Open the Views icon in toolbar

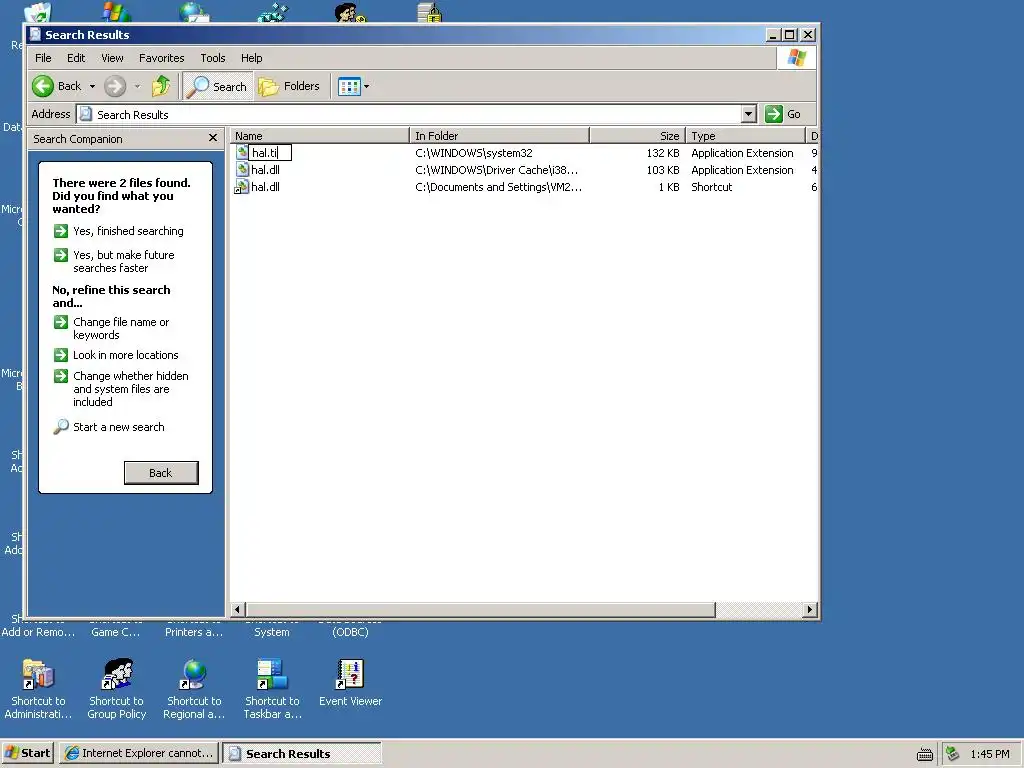(x=349, y=86)
